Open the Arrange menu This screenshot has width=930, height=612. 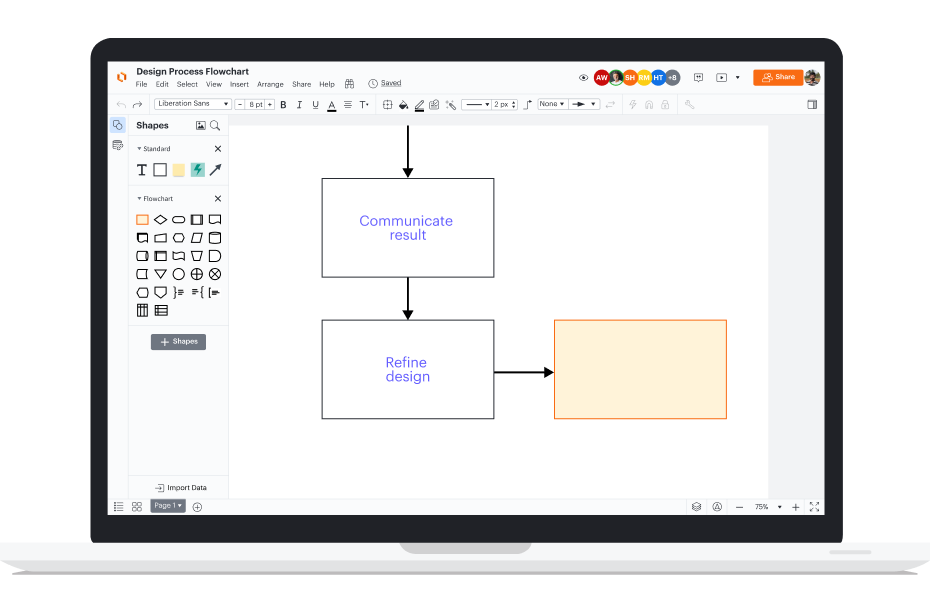click(x=270, y=85)
